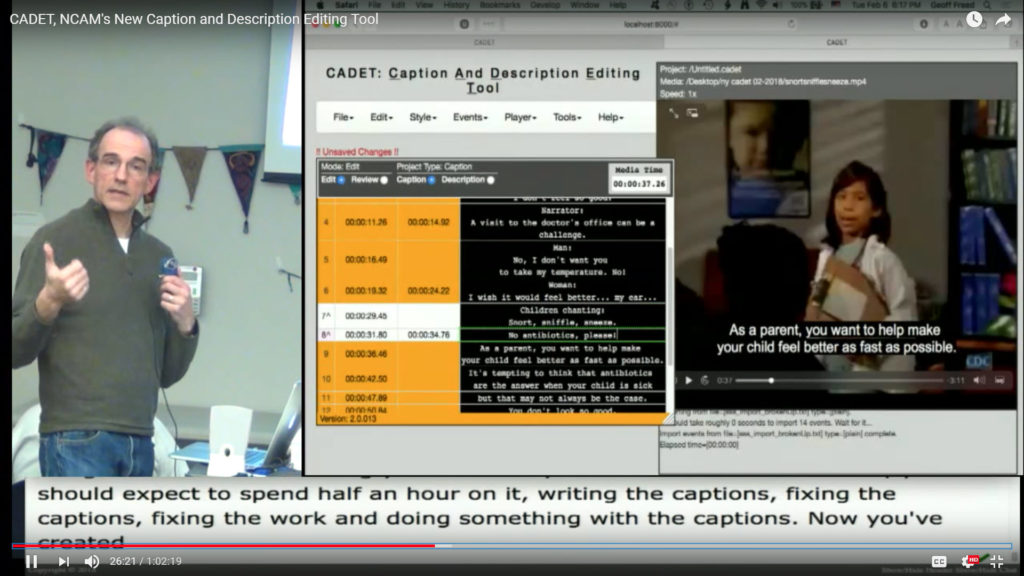The image size is (1024, 576).
Task: Click the pop-out icon above CADET video
Action: [x=692, y=113]
